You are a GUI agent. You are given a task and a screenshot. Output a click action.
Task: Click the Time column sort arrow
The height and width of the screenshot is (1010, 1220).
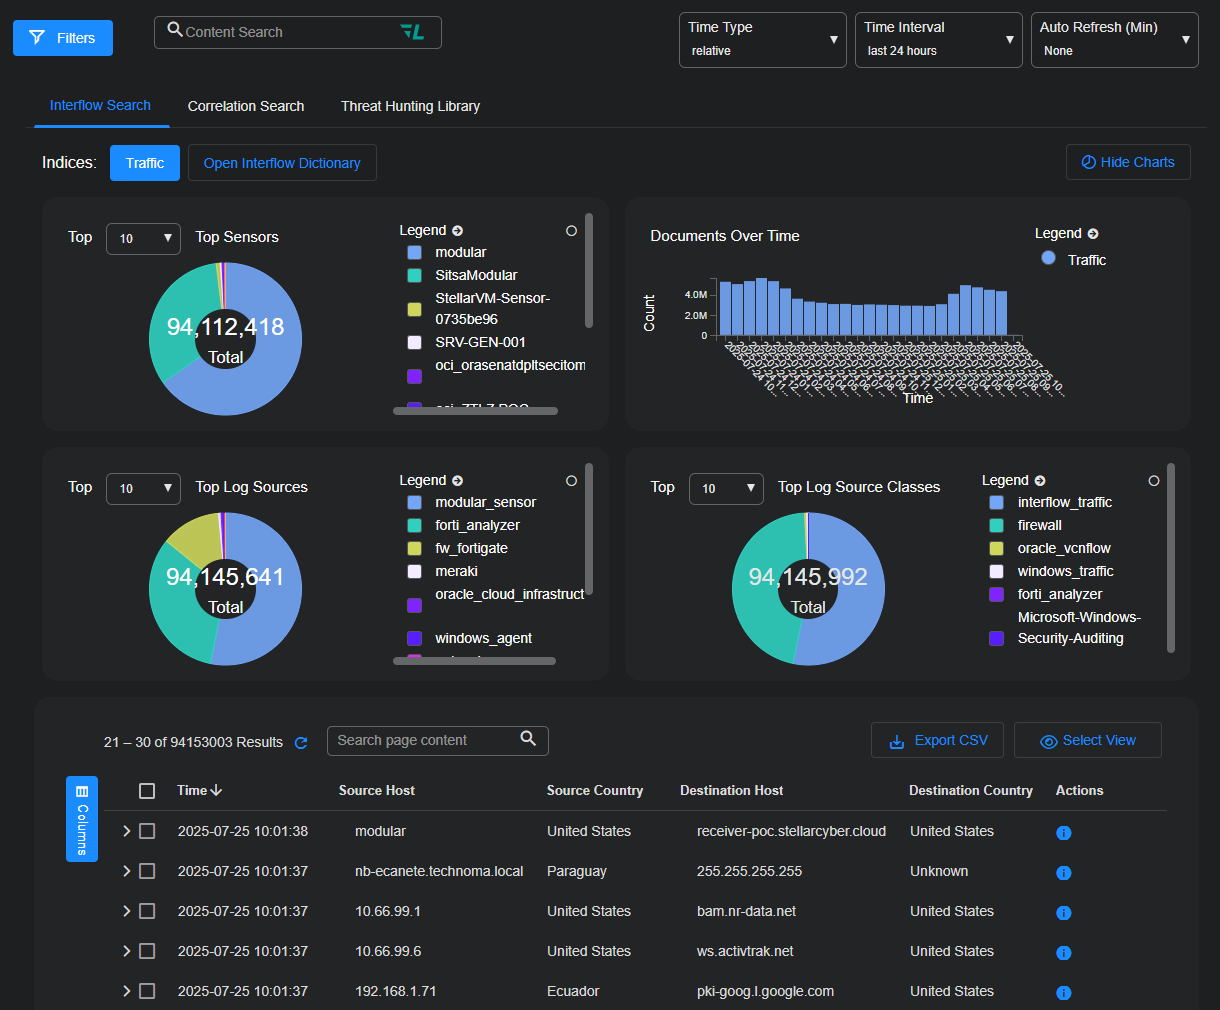coord(217,791)
